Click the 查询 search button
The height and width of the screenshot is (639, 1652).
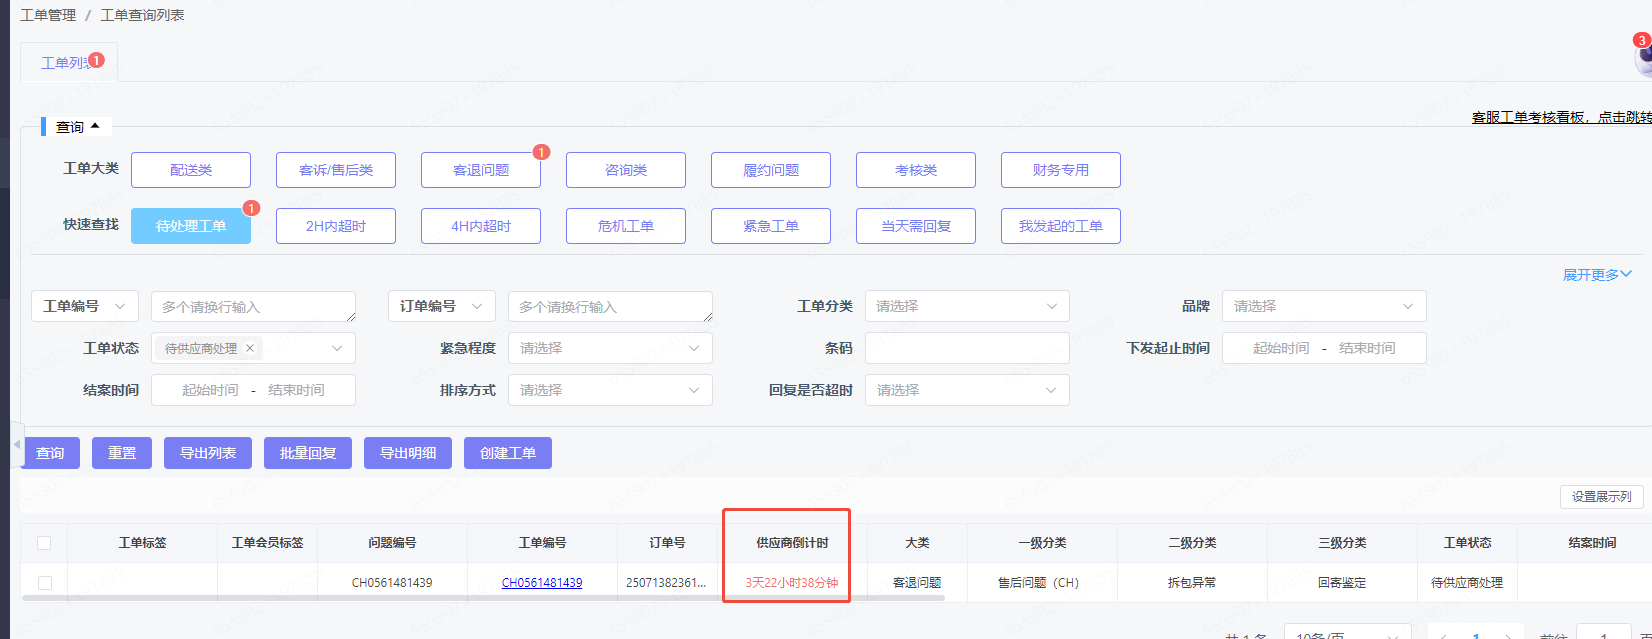(50, 453)
